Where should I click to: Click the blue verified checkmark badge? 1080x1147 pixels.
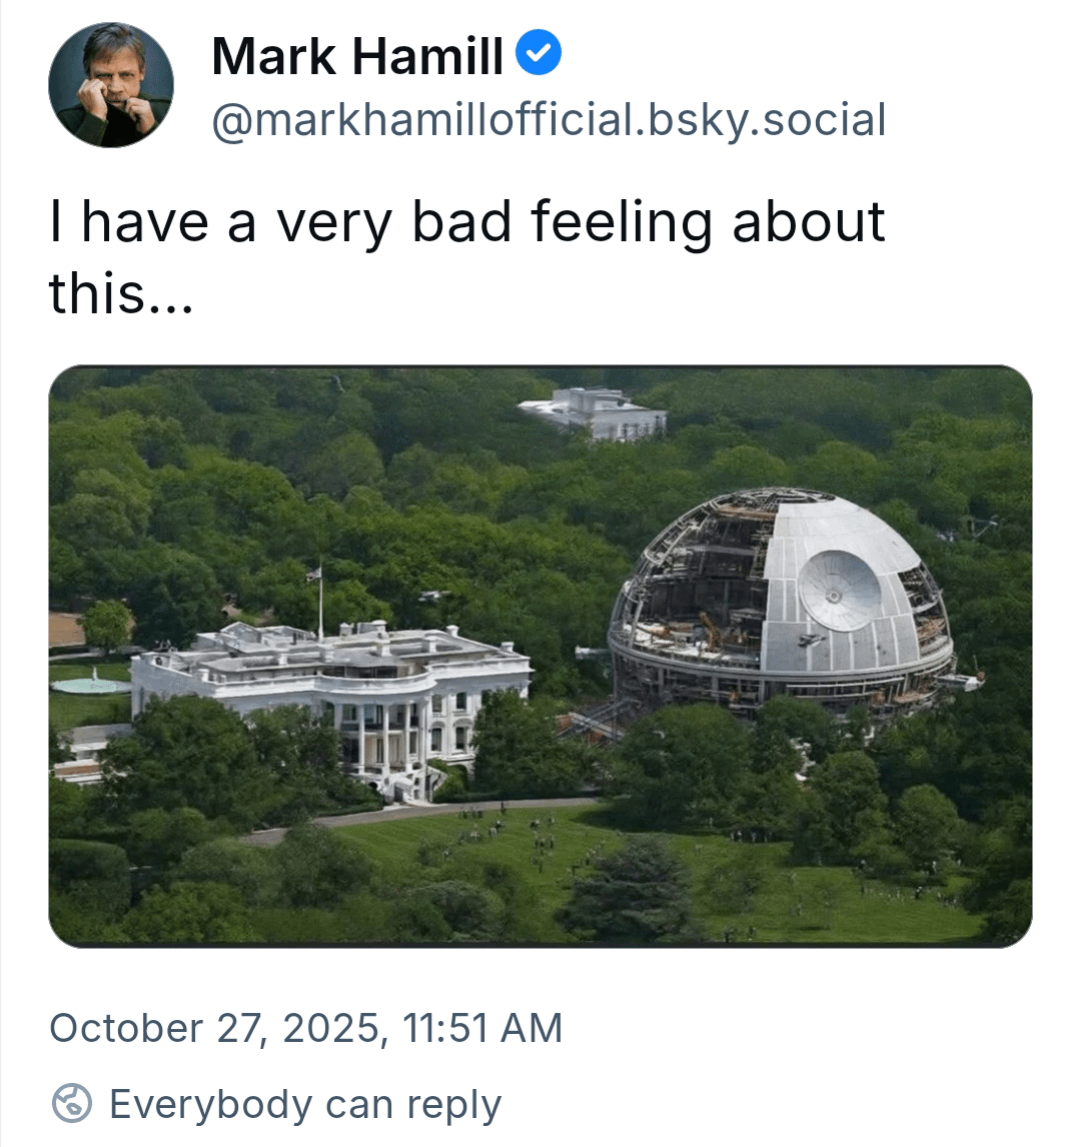(x=538, y=54)
